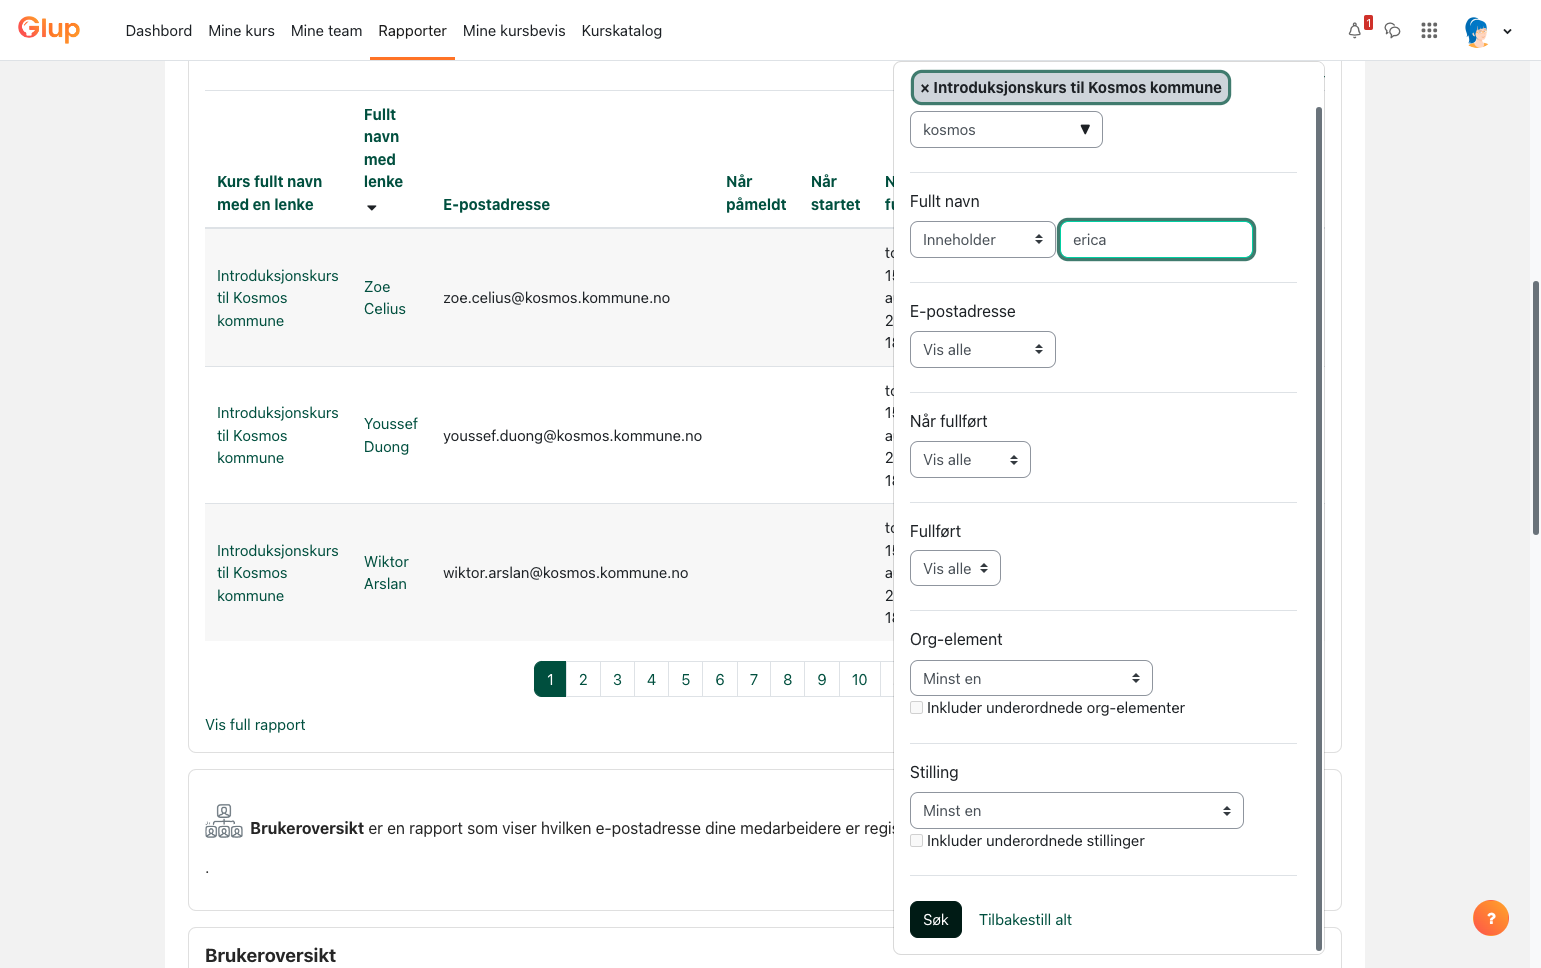
Task: Open Zoe Celius profile link
Action: 385,298
